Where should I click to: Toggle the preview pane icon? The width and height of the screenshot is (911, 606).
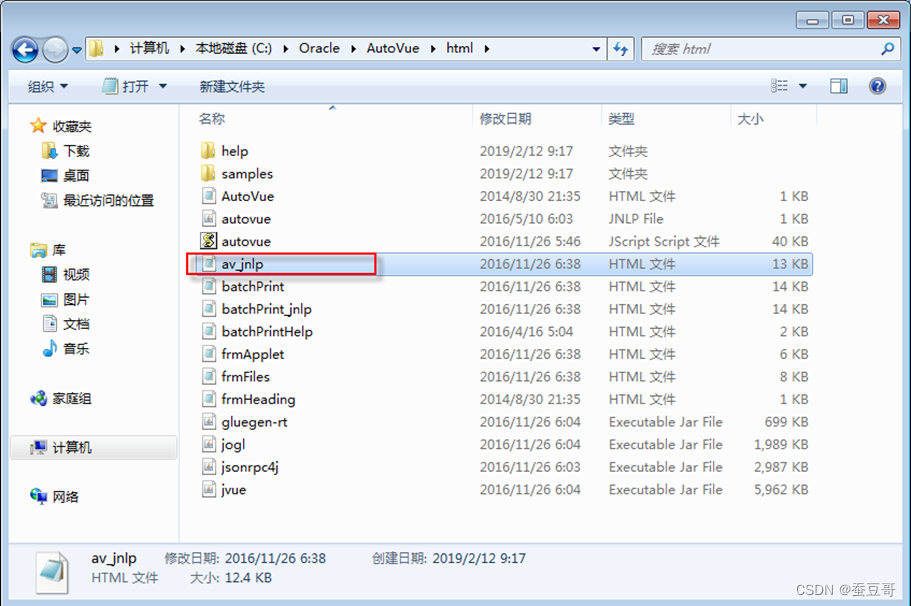pyautogui.click(x=838, y=87)
